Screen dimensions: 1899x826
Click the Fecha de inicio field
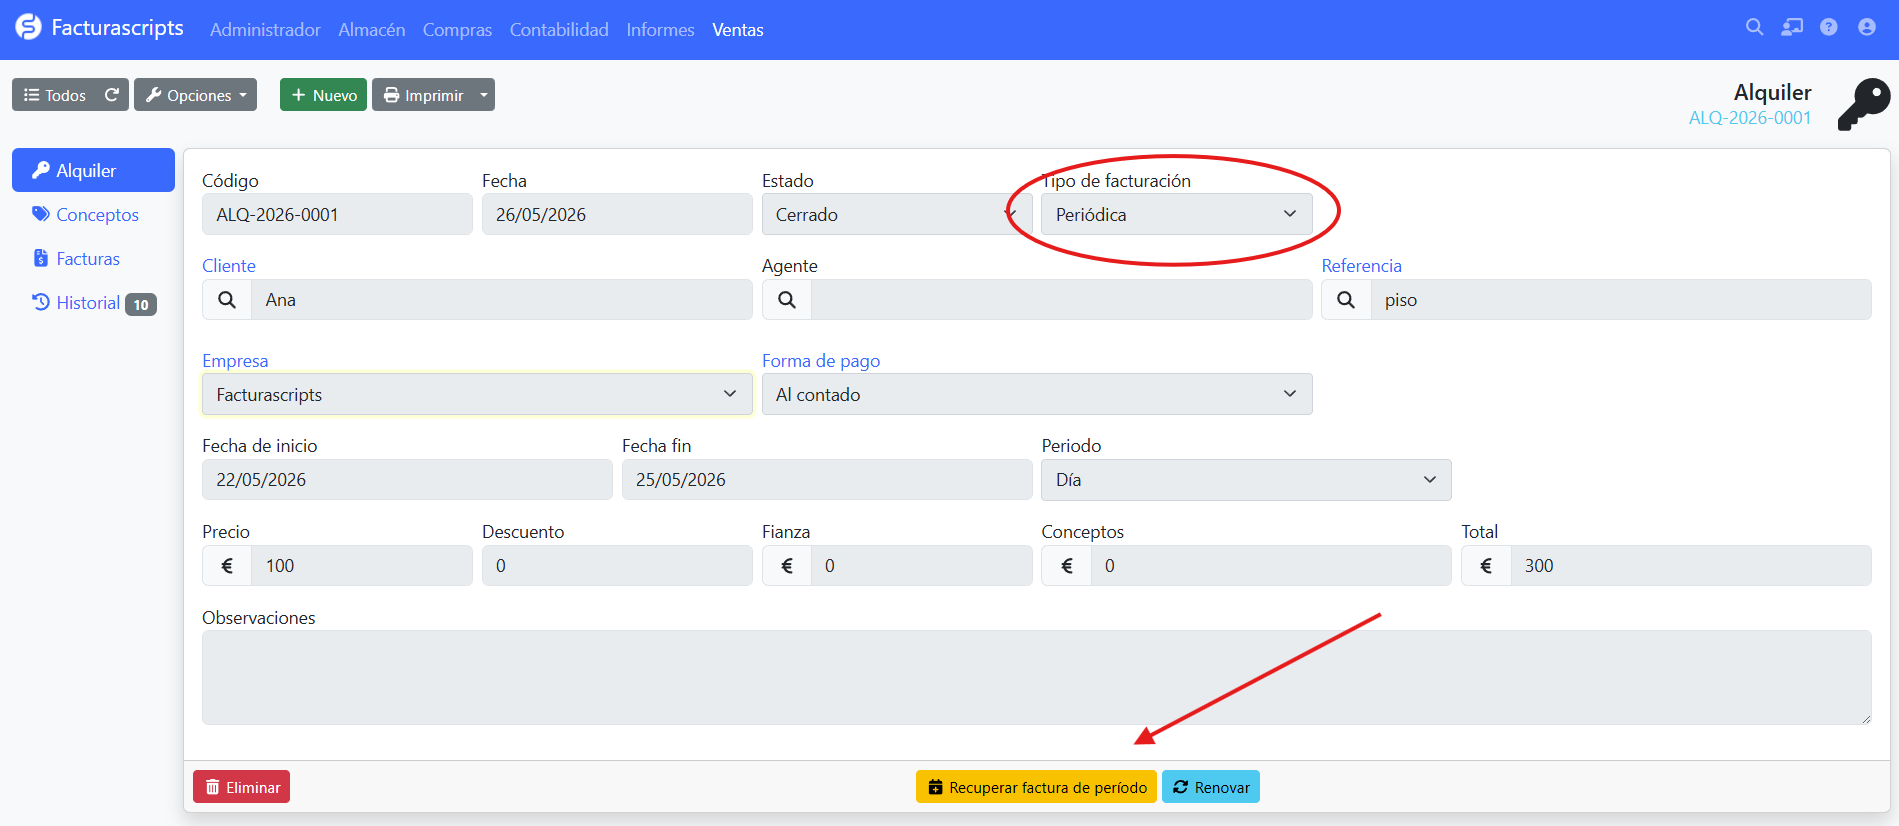tap(407, 480)
